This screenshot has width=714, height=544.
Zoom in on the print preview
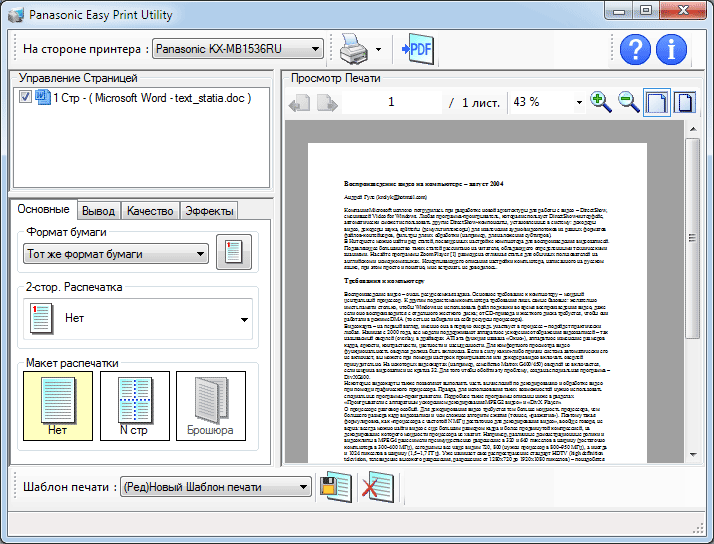(600, 102)
